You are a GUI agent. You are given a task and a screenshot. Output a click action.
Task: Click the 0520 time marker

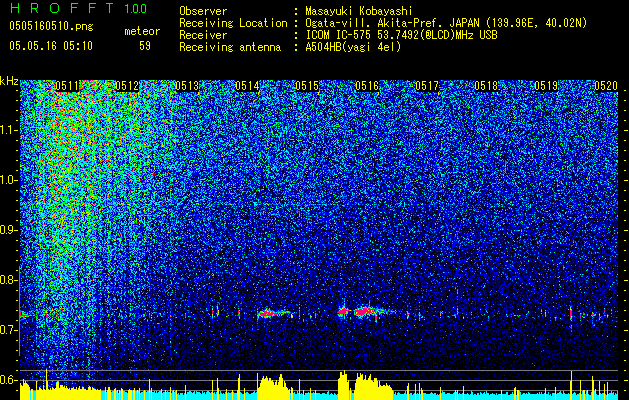(606, 86)
